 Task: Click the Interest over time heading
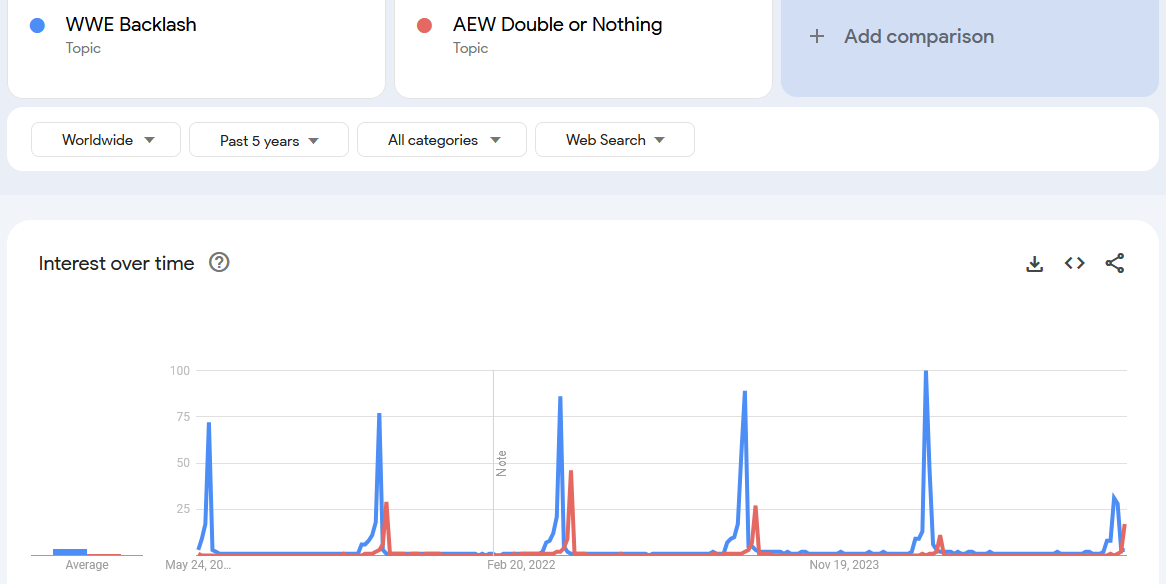116,263
